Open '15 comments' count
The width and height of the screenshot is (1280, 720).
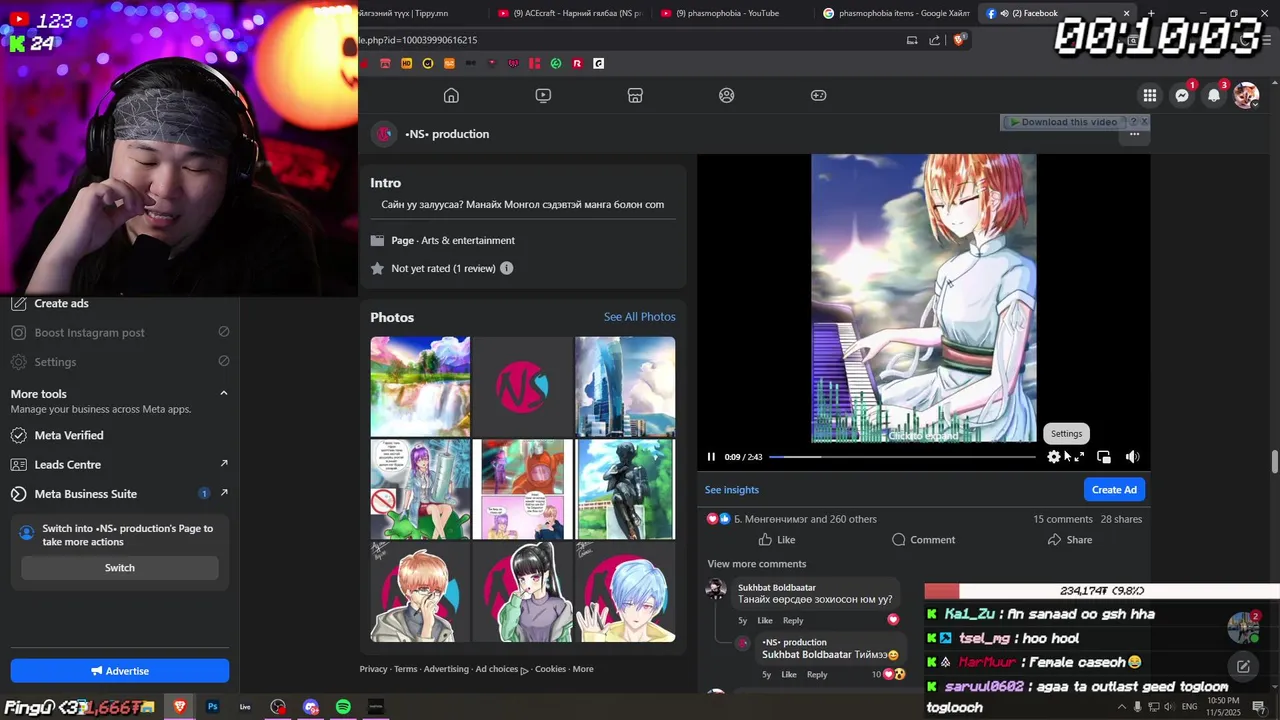[x=1063, y=519]
